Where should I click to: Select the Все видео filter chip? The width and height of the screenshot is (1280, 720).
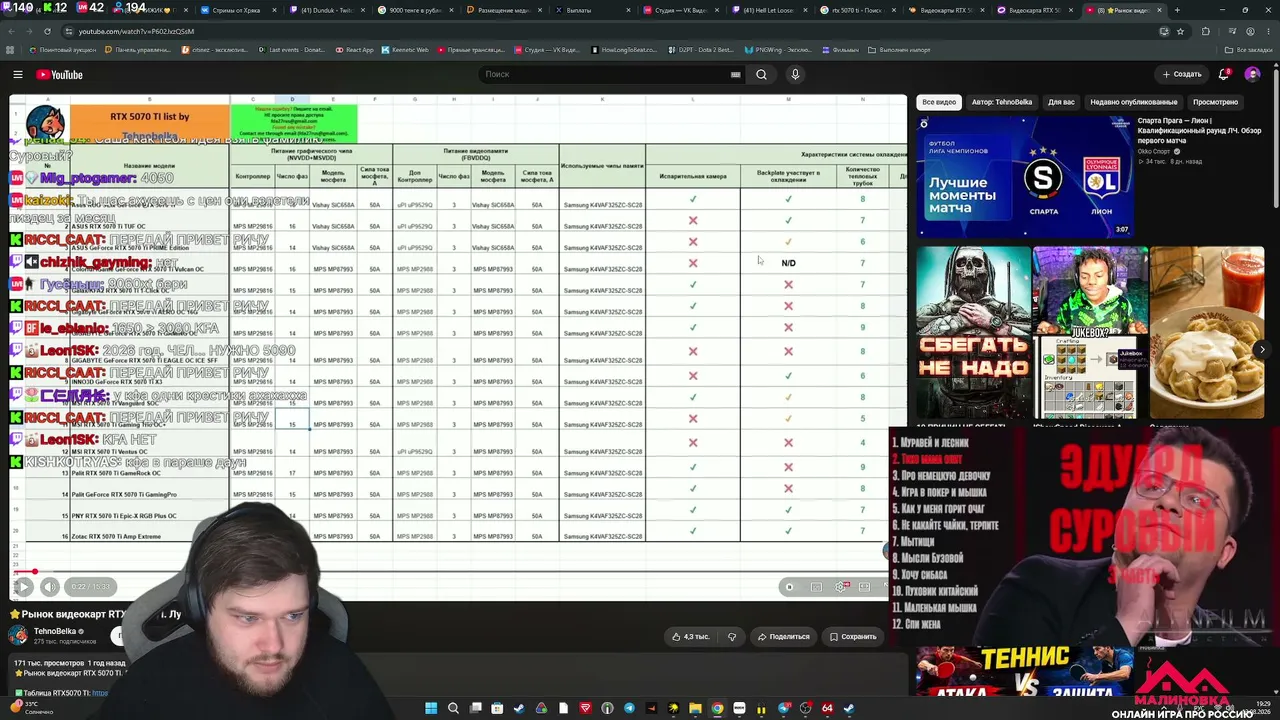(939, 102)
